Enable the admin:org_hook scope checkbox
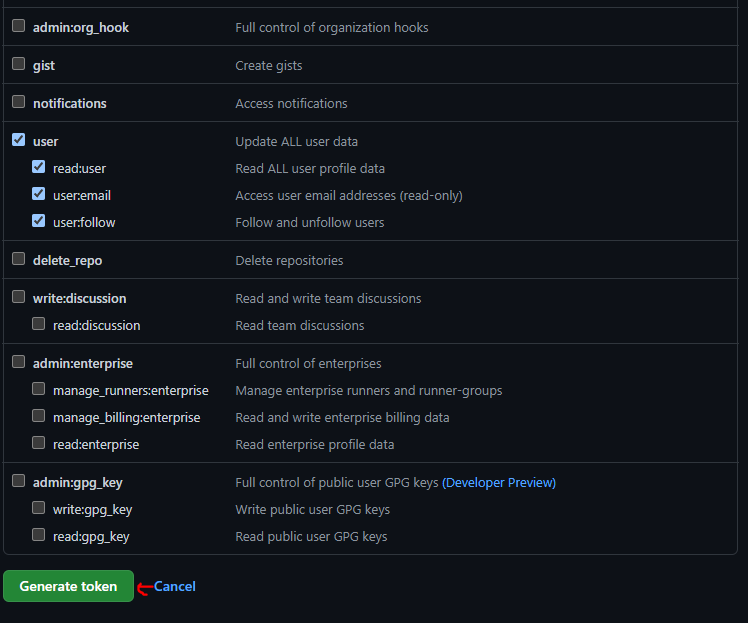The width and height of the screenshot is (748, 623). pyautogui.click(x=19, y=26)
